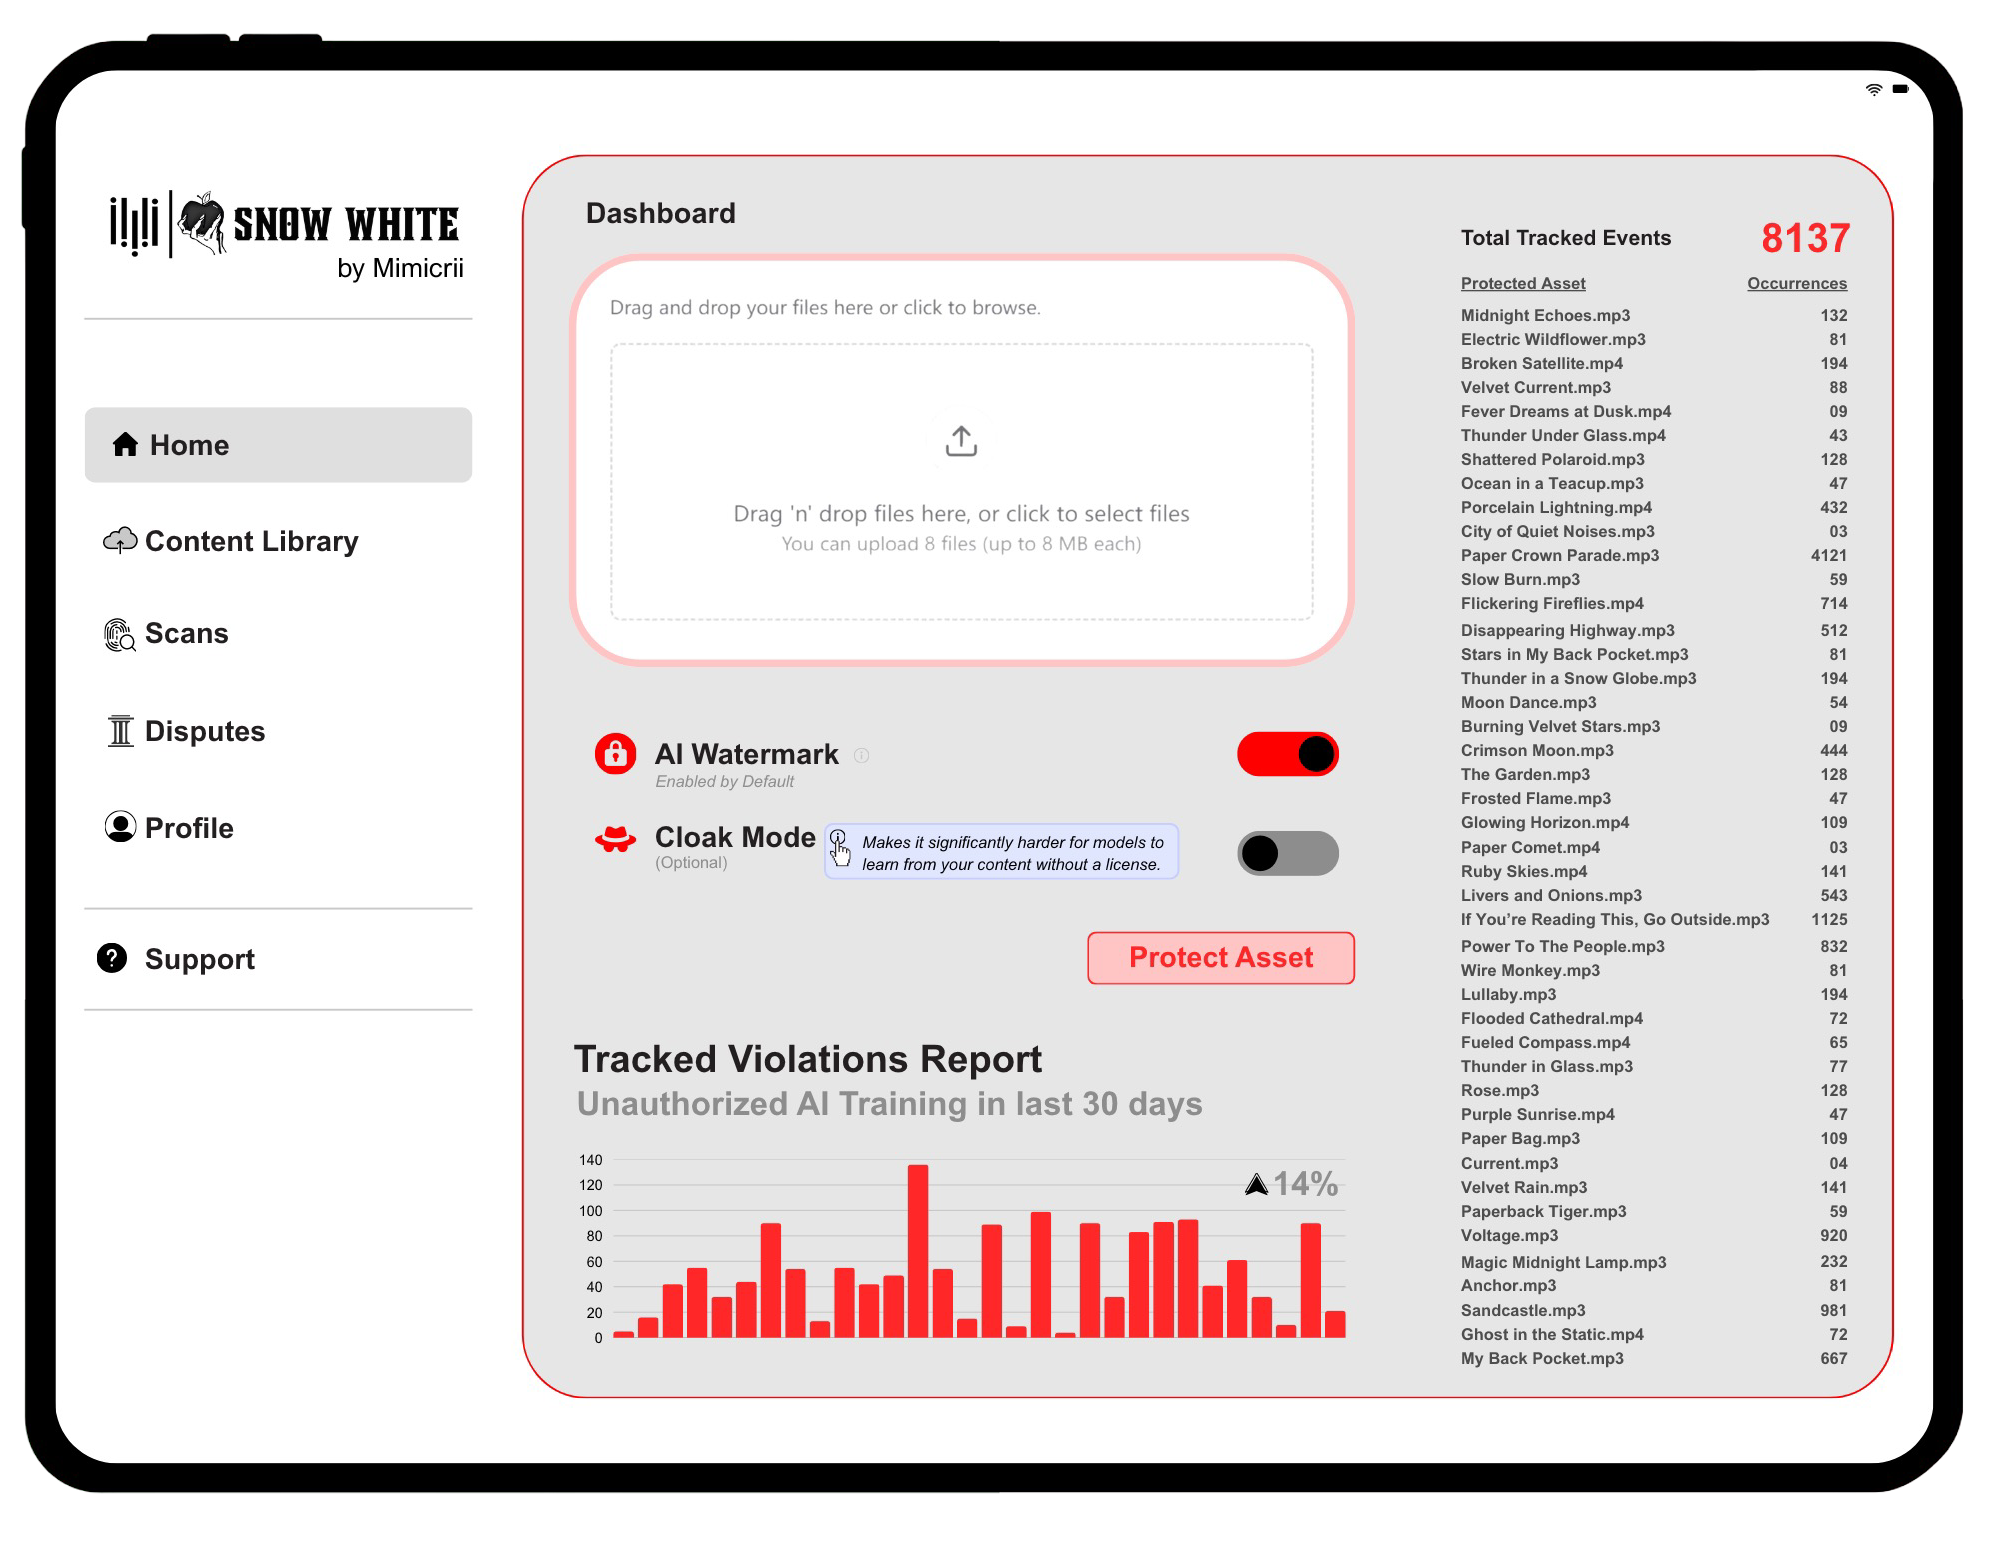
Task: Click the Protected Asset column header
Action: pos(1522,284)
